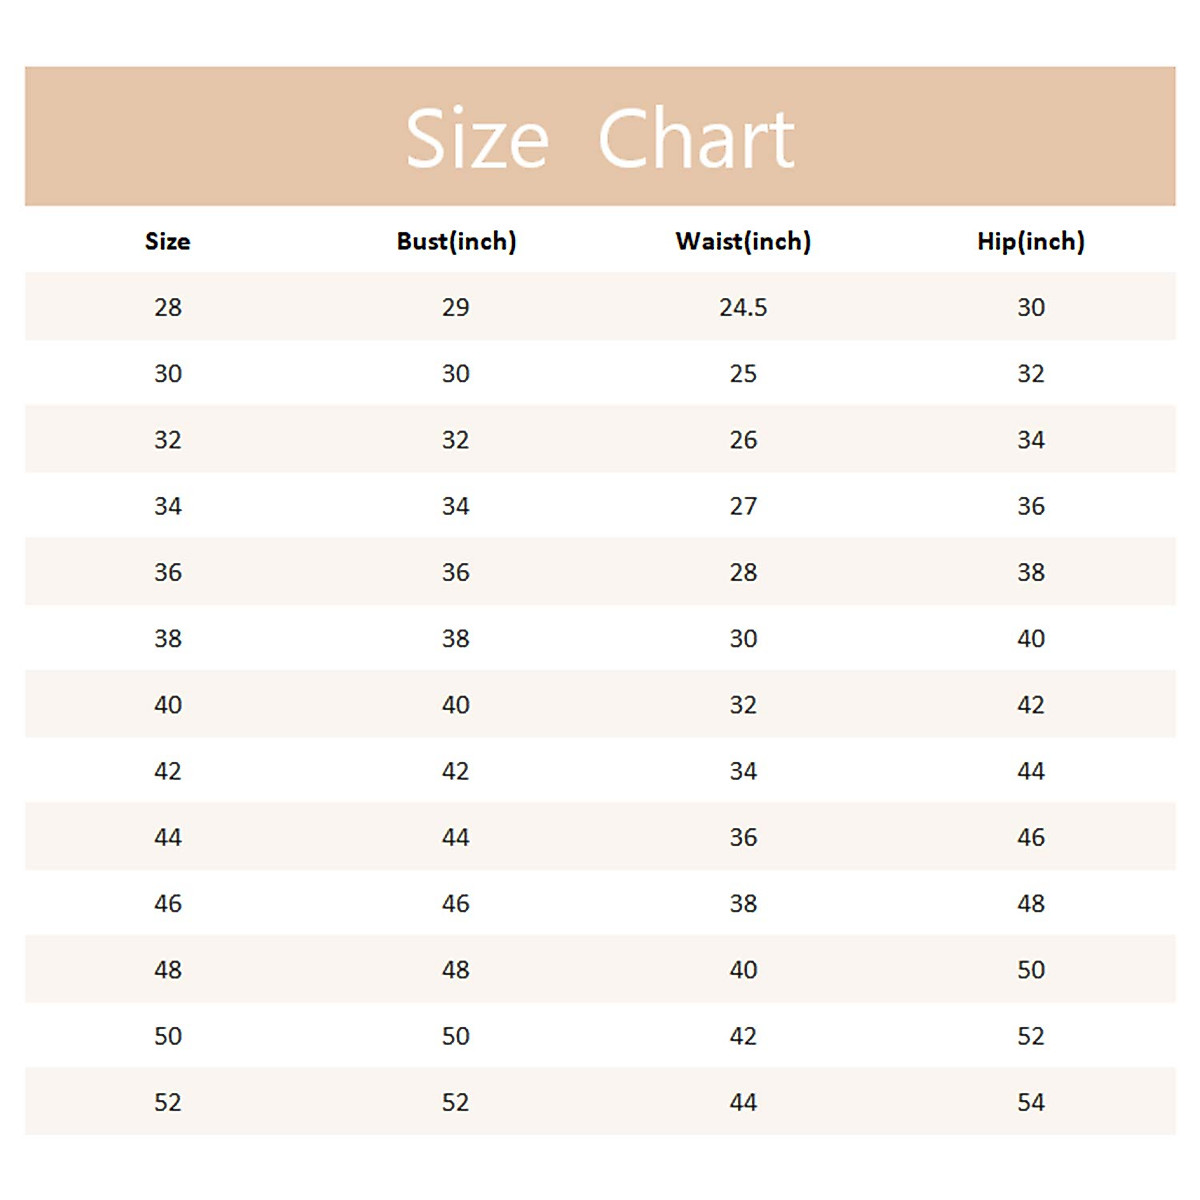This screenshot has height=1200, width=1200.
Task: Click the Hip(inch) column header
Action: coord(1031,241)
